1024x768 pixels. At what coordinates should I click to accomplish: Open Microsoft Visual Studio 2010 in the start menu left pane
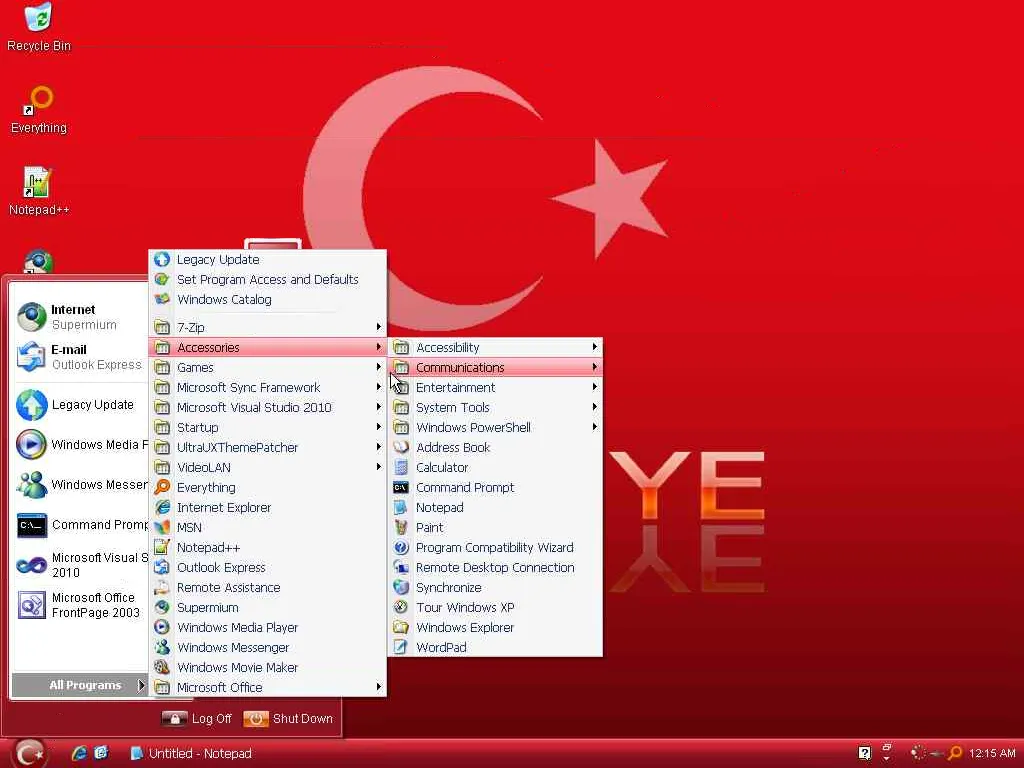point(81,565)
